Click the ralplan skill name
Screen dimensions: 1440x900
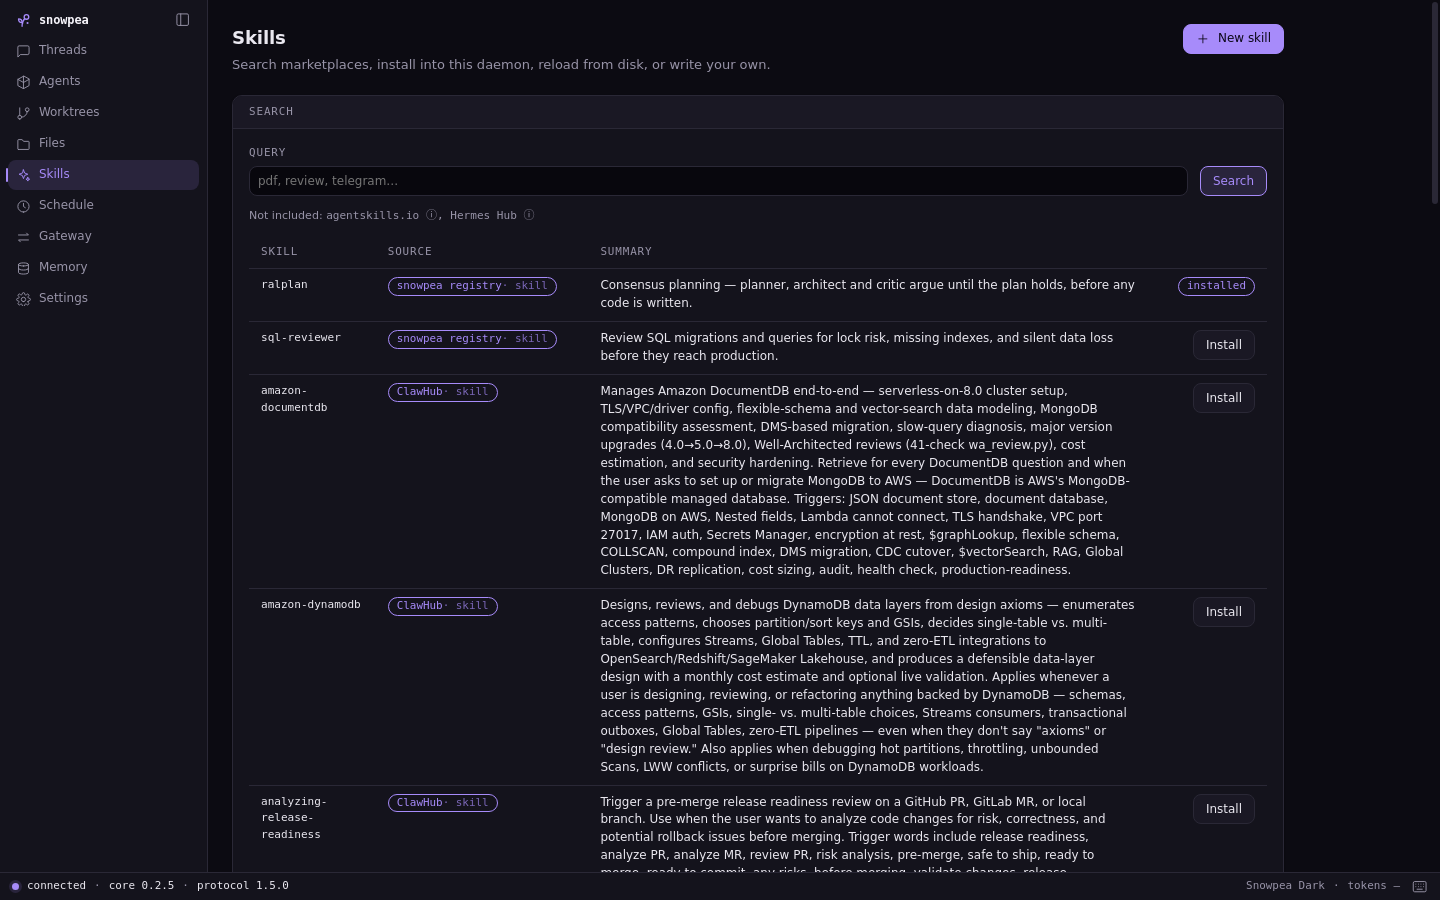[284, 285]
